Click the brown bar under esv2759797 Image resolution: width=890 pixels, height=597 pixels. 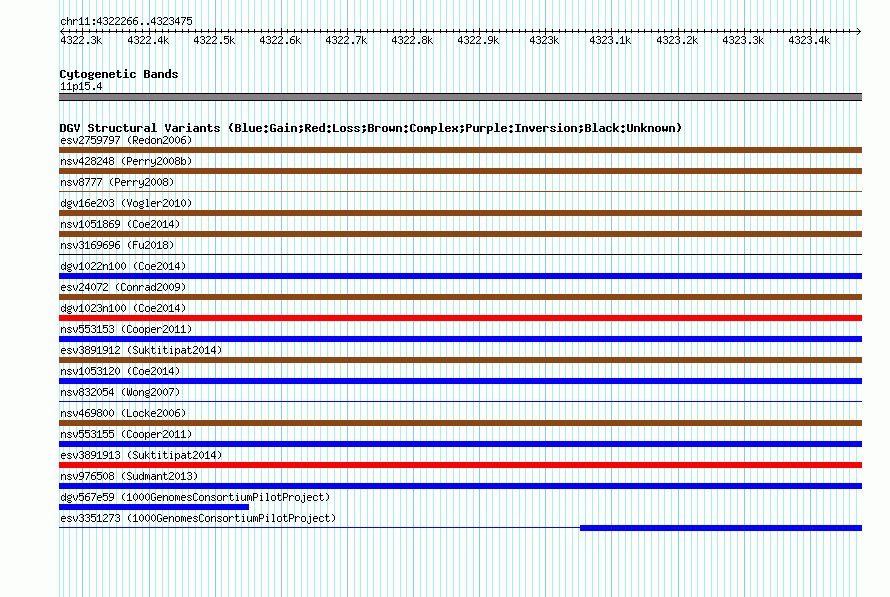(x=460, y=150)
